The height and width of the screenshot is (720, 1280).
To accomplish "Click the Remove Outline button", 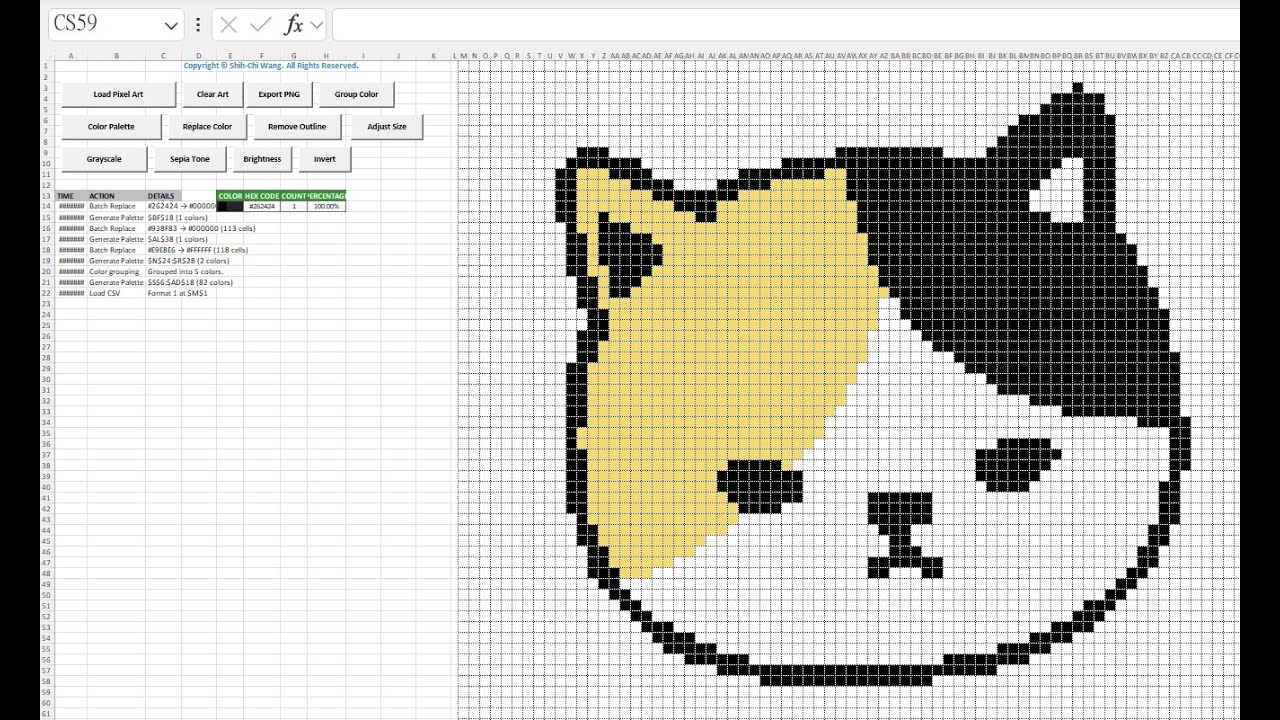I will 297,127.
